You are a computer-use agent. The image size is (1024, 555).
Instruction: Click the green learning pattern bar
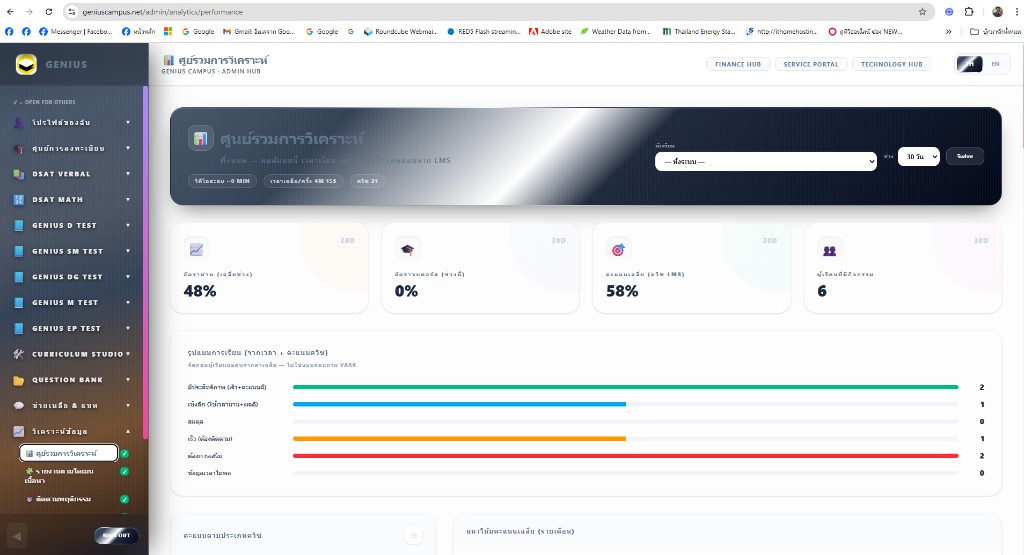click(x=626, y=387)
